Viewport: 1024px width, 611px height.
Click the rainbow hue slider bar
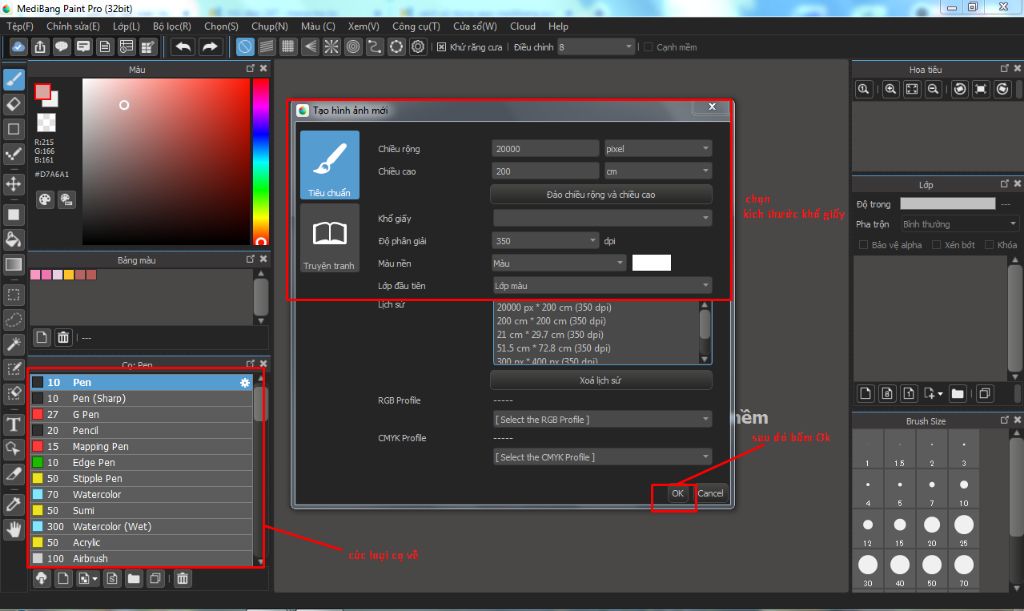[x=261, y=161]
